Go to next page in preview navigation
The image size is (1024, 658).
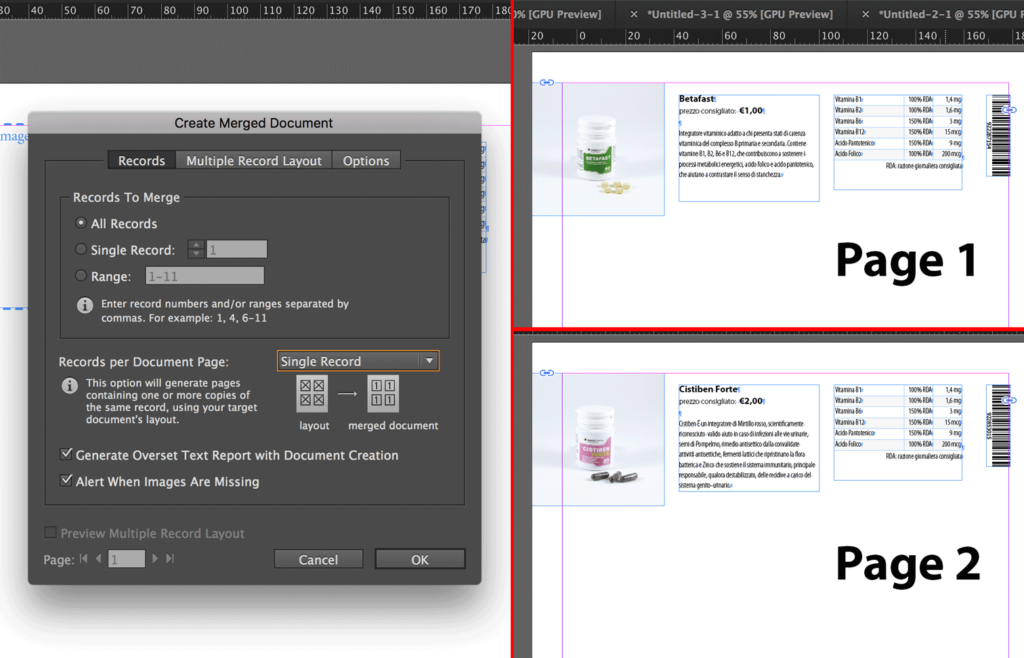pyautogui.click(x=155, y=559)
